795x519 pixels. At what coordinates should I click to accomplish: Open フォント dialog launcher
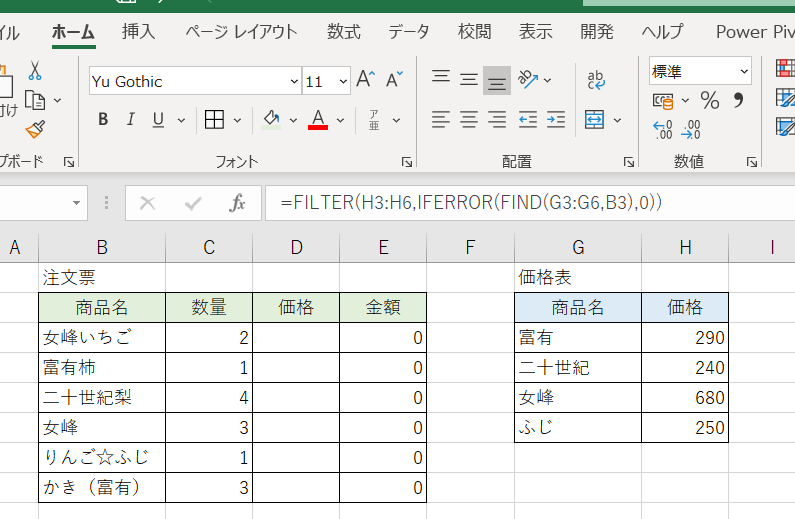coord(407,162)
